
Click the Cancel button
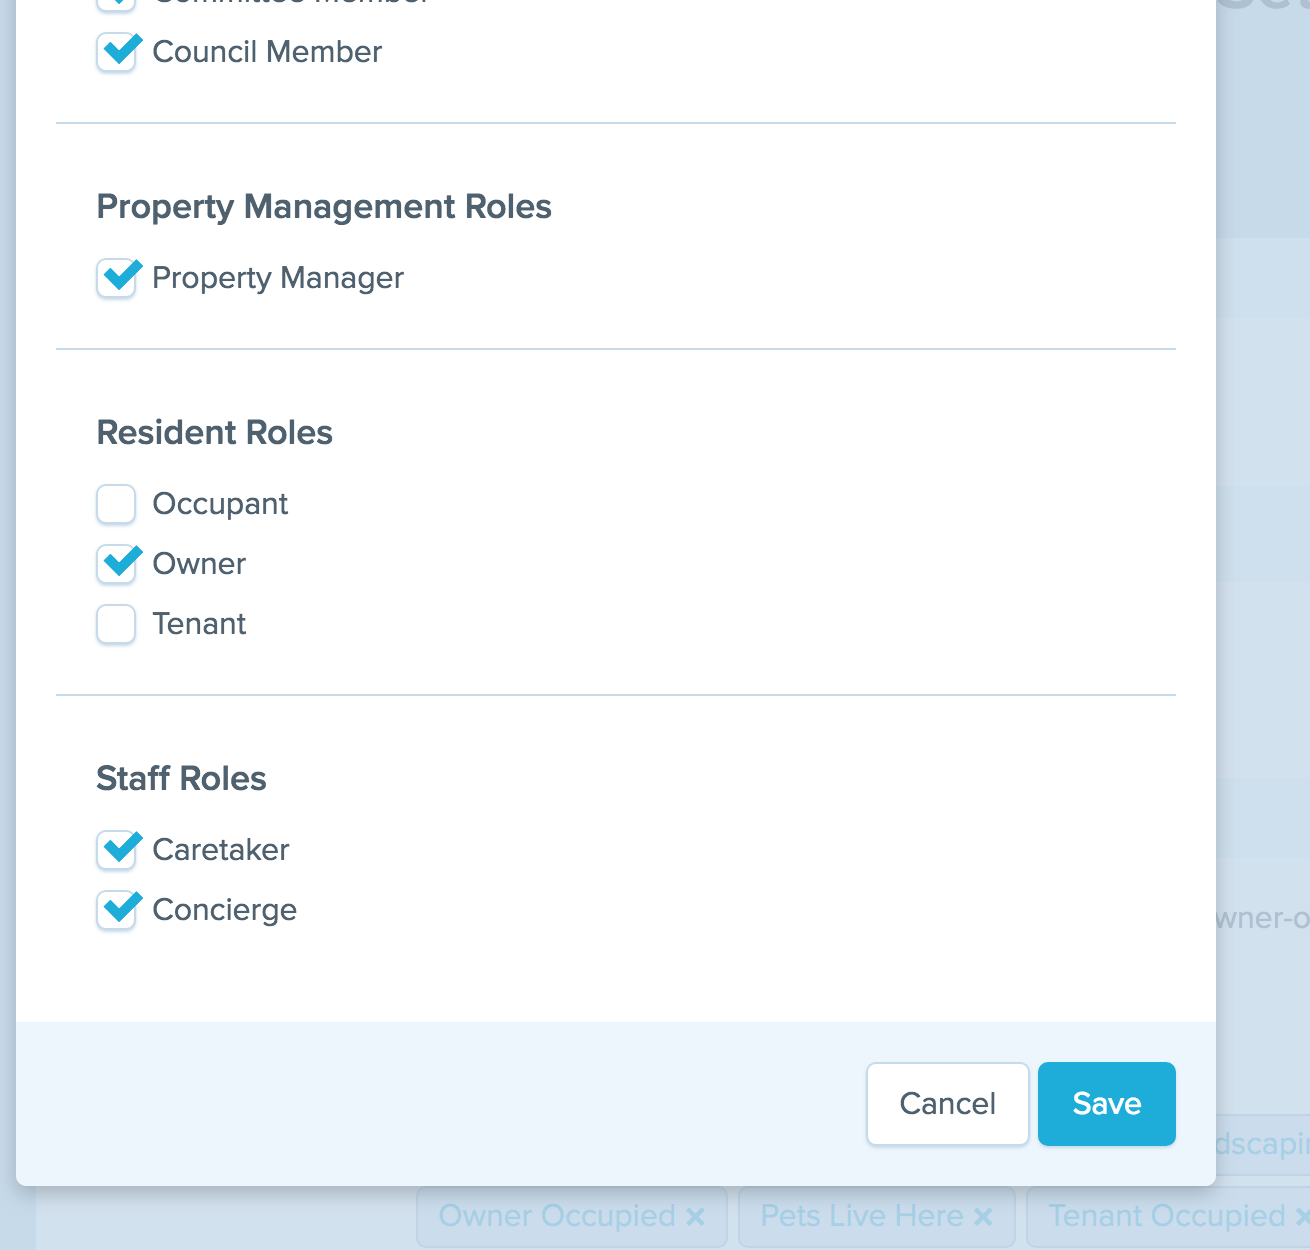(x=948, y=1104)
